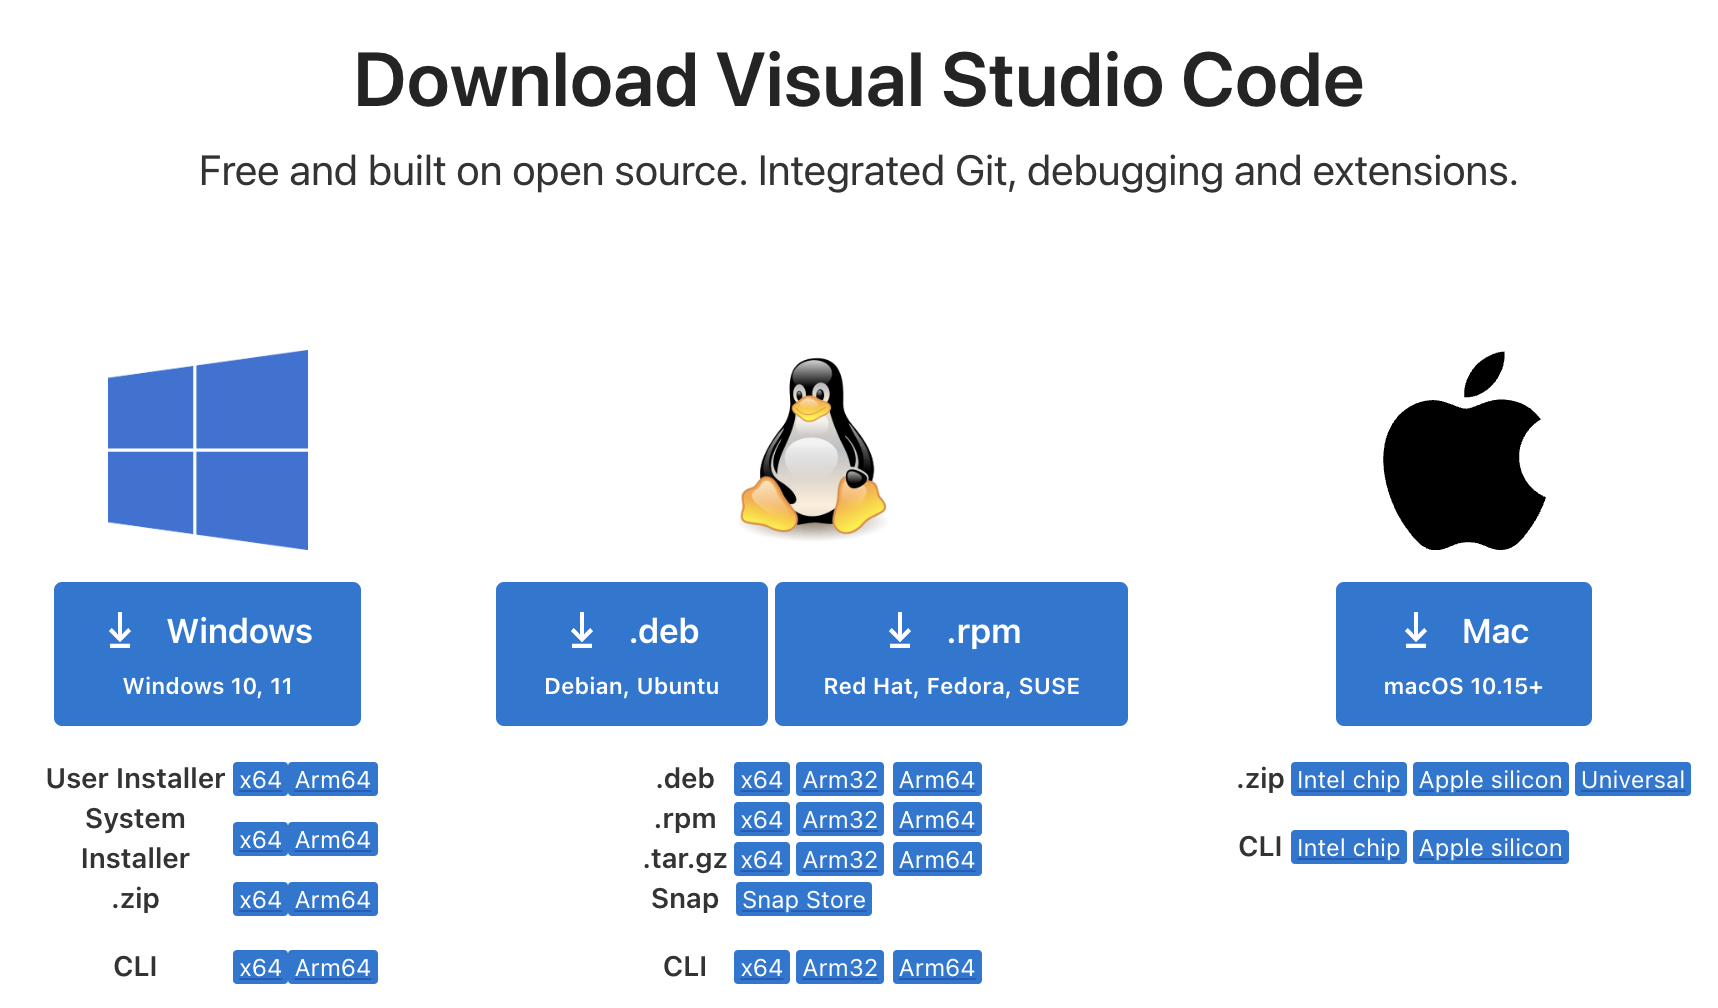Screen dimensions: 1718x1008
Task: Select Apple silicon for the Mac CLI
Action: 1490,847
